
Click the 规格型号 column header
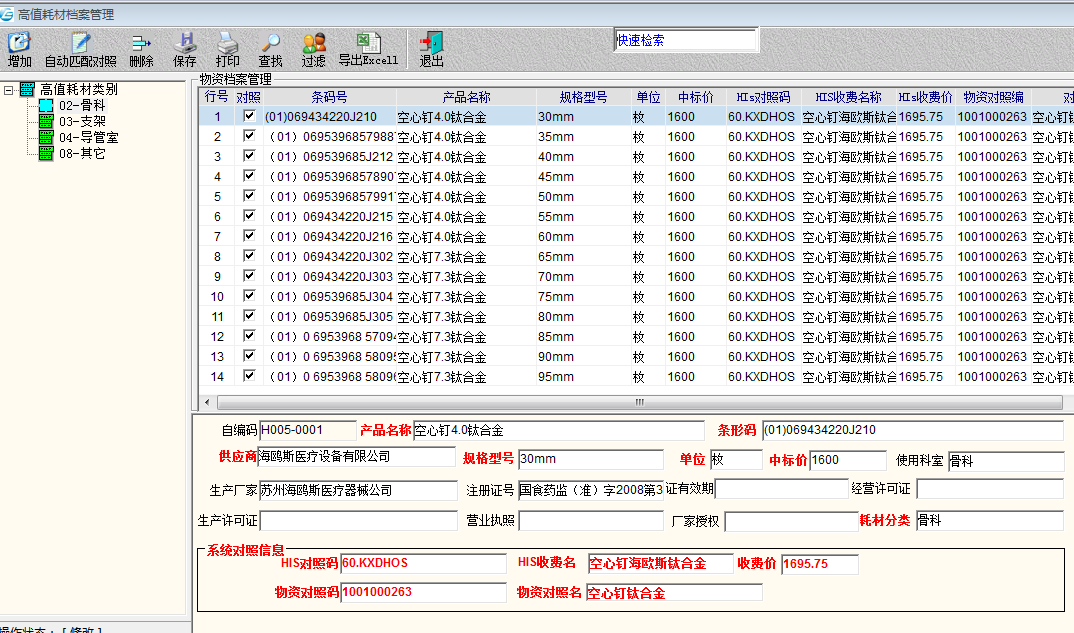[584, 97]
